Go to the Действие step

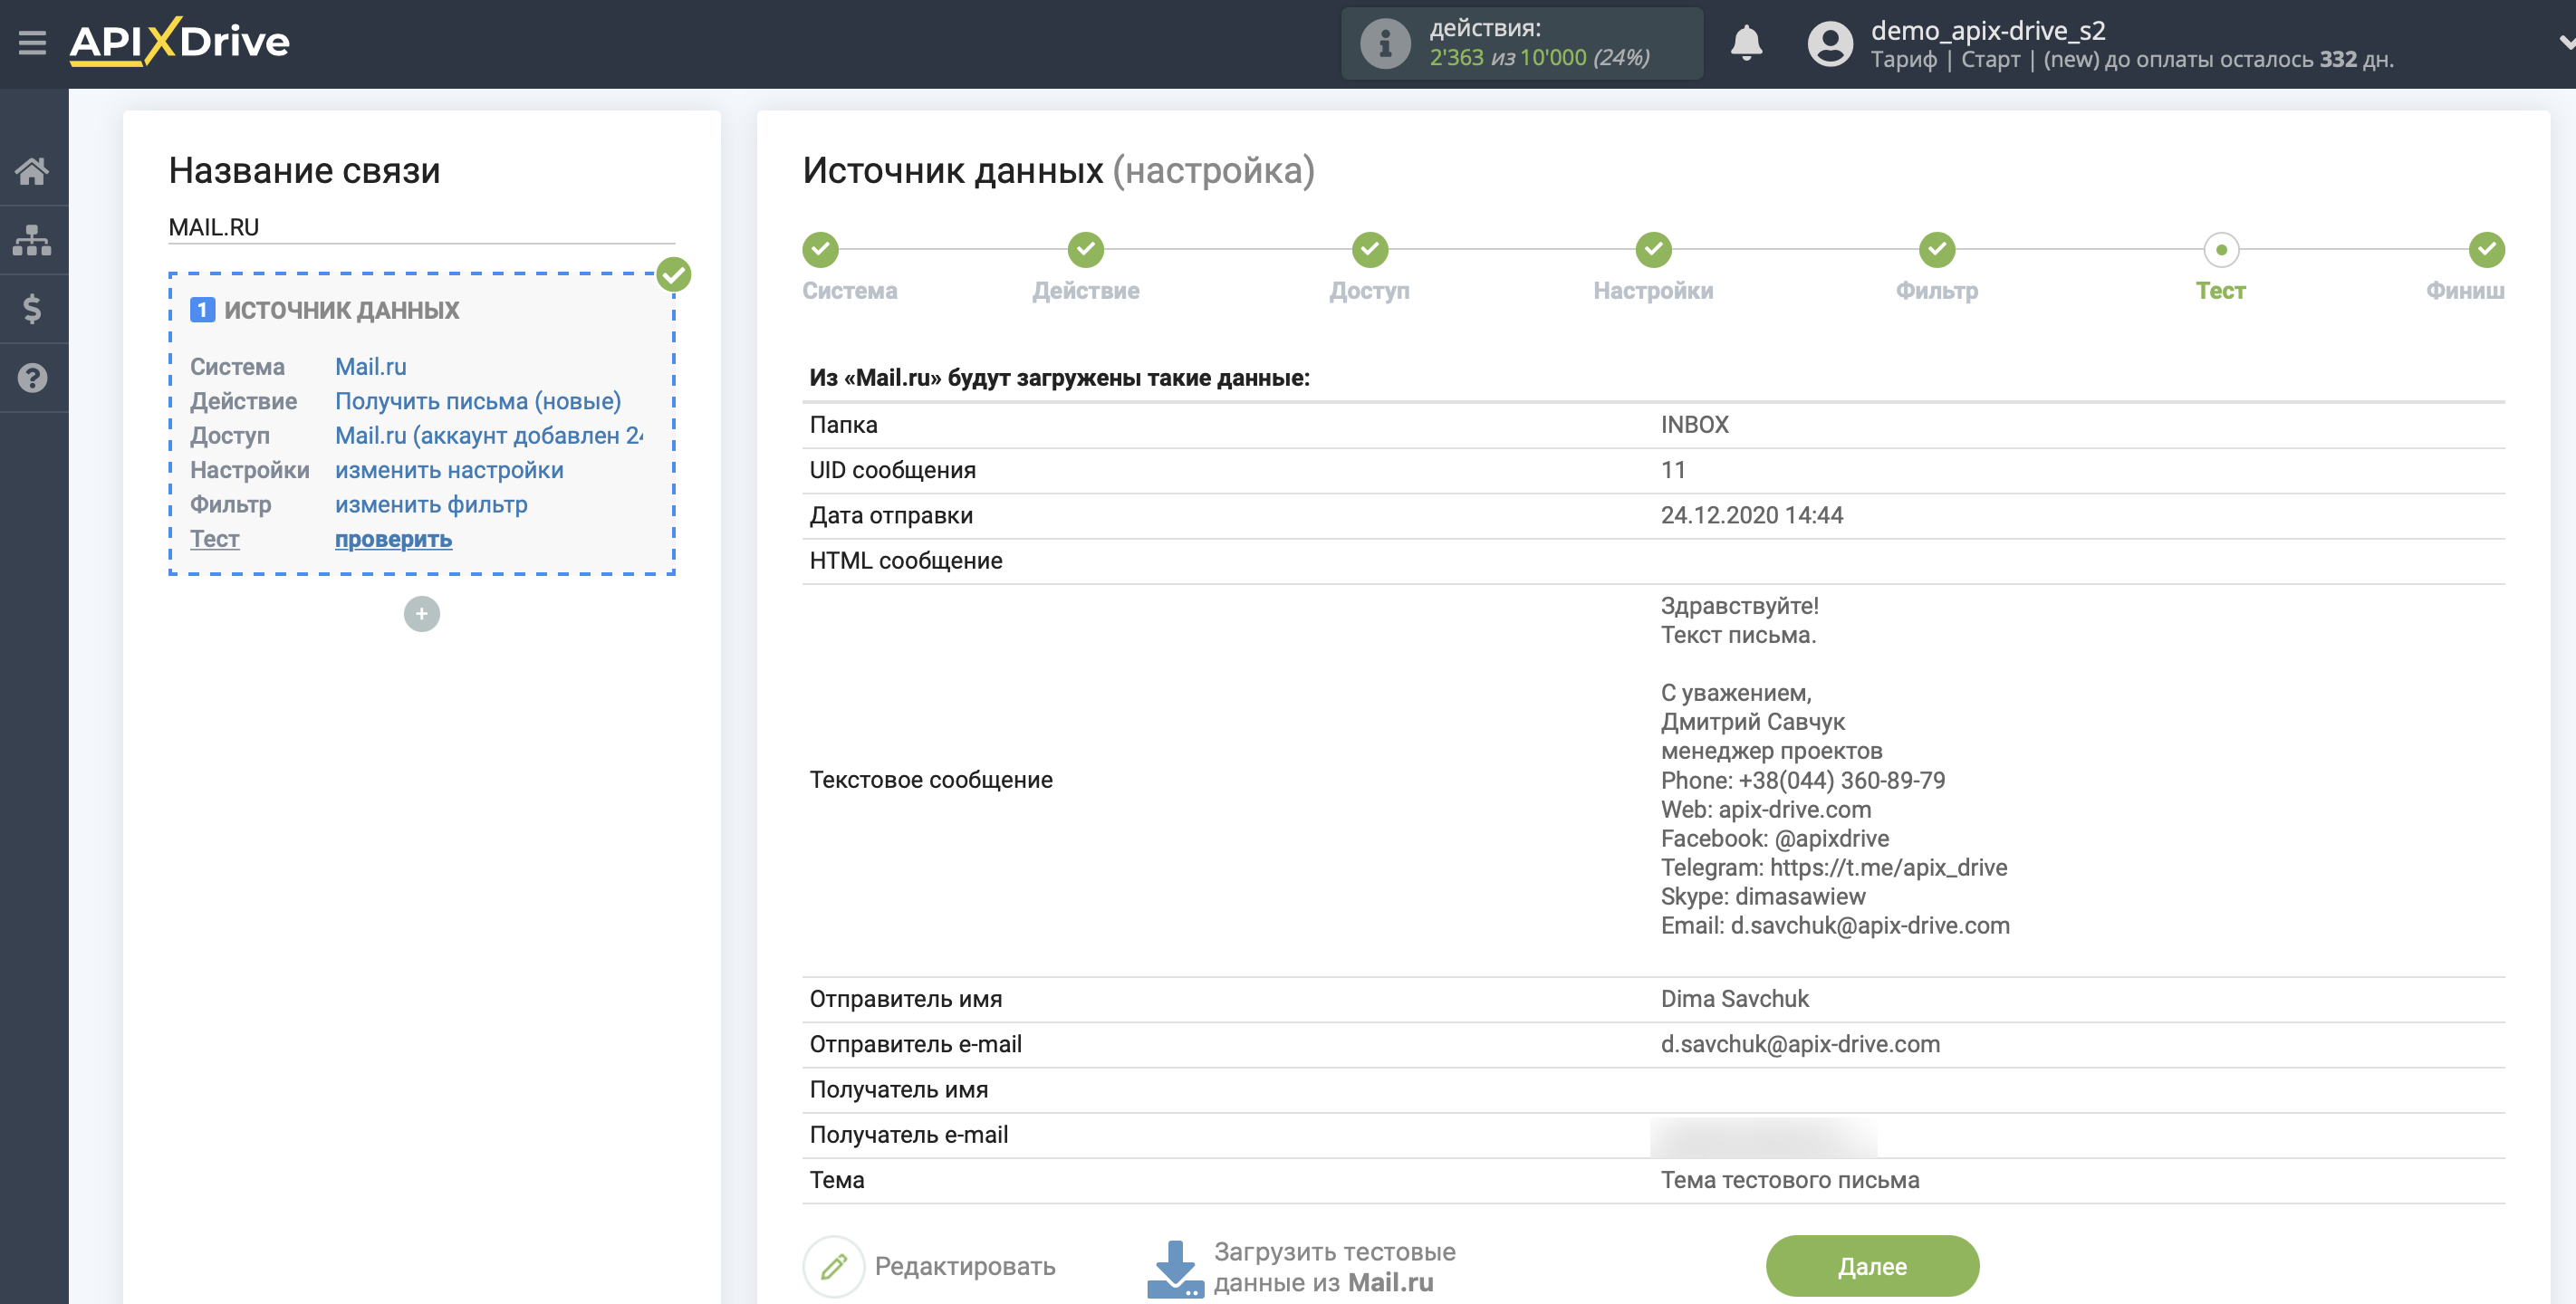tap(1086, 249)
